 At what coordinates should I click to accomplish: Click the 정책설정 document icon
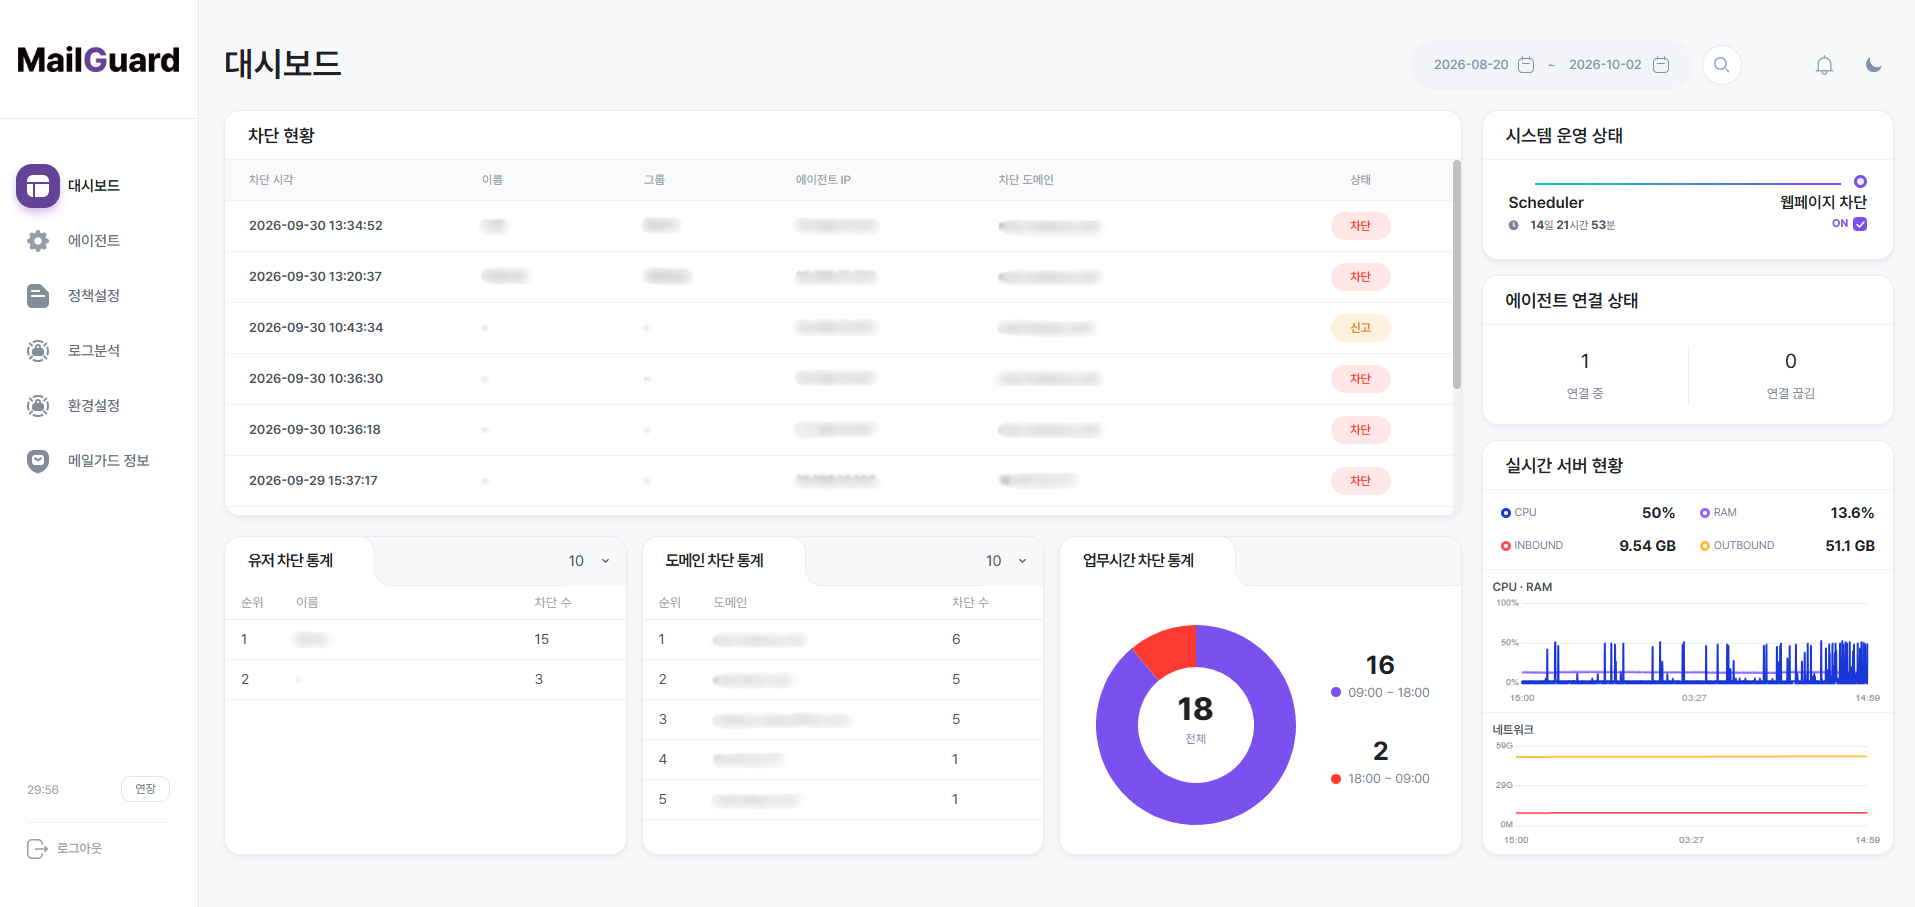(x=38, y=296)
